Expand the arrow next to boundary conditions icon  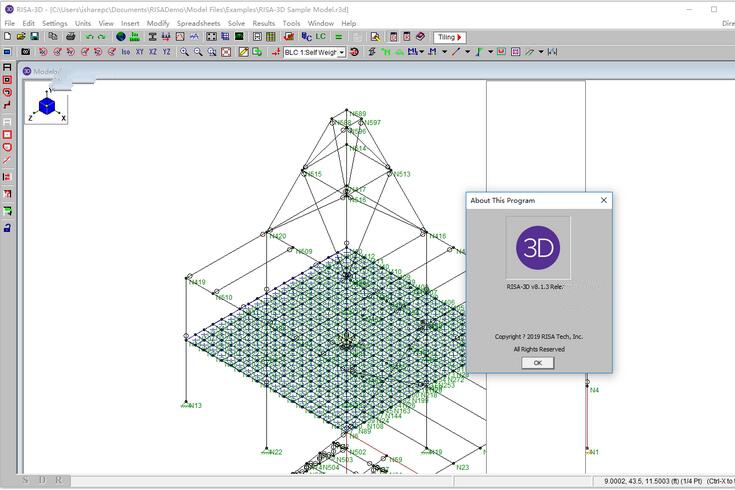click(x=490, y=52)
